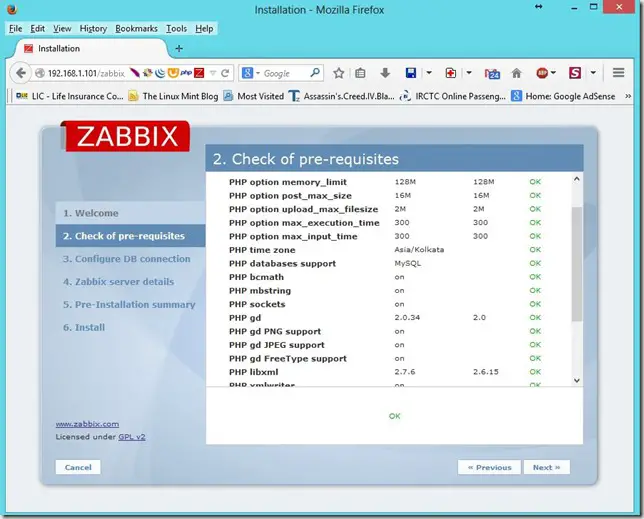Show more bookmarks chevron
Viewport: 644px width, 519px height.
[x=628, y=96]
